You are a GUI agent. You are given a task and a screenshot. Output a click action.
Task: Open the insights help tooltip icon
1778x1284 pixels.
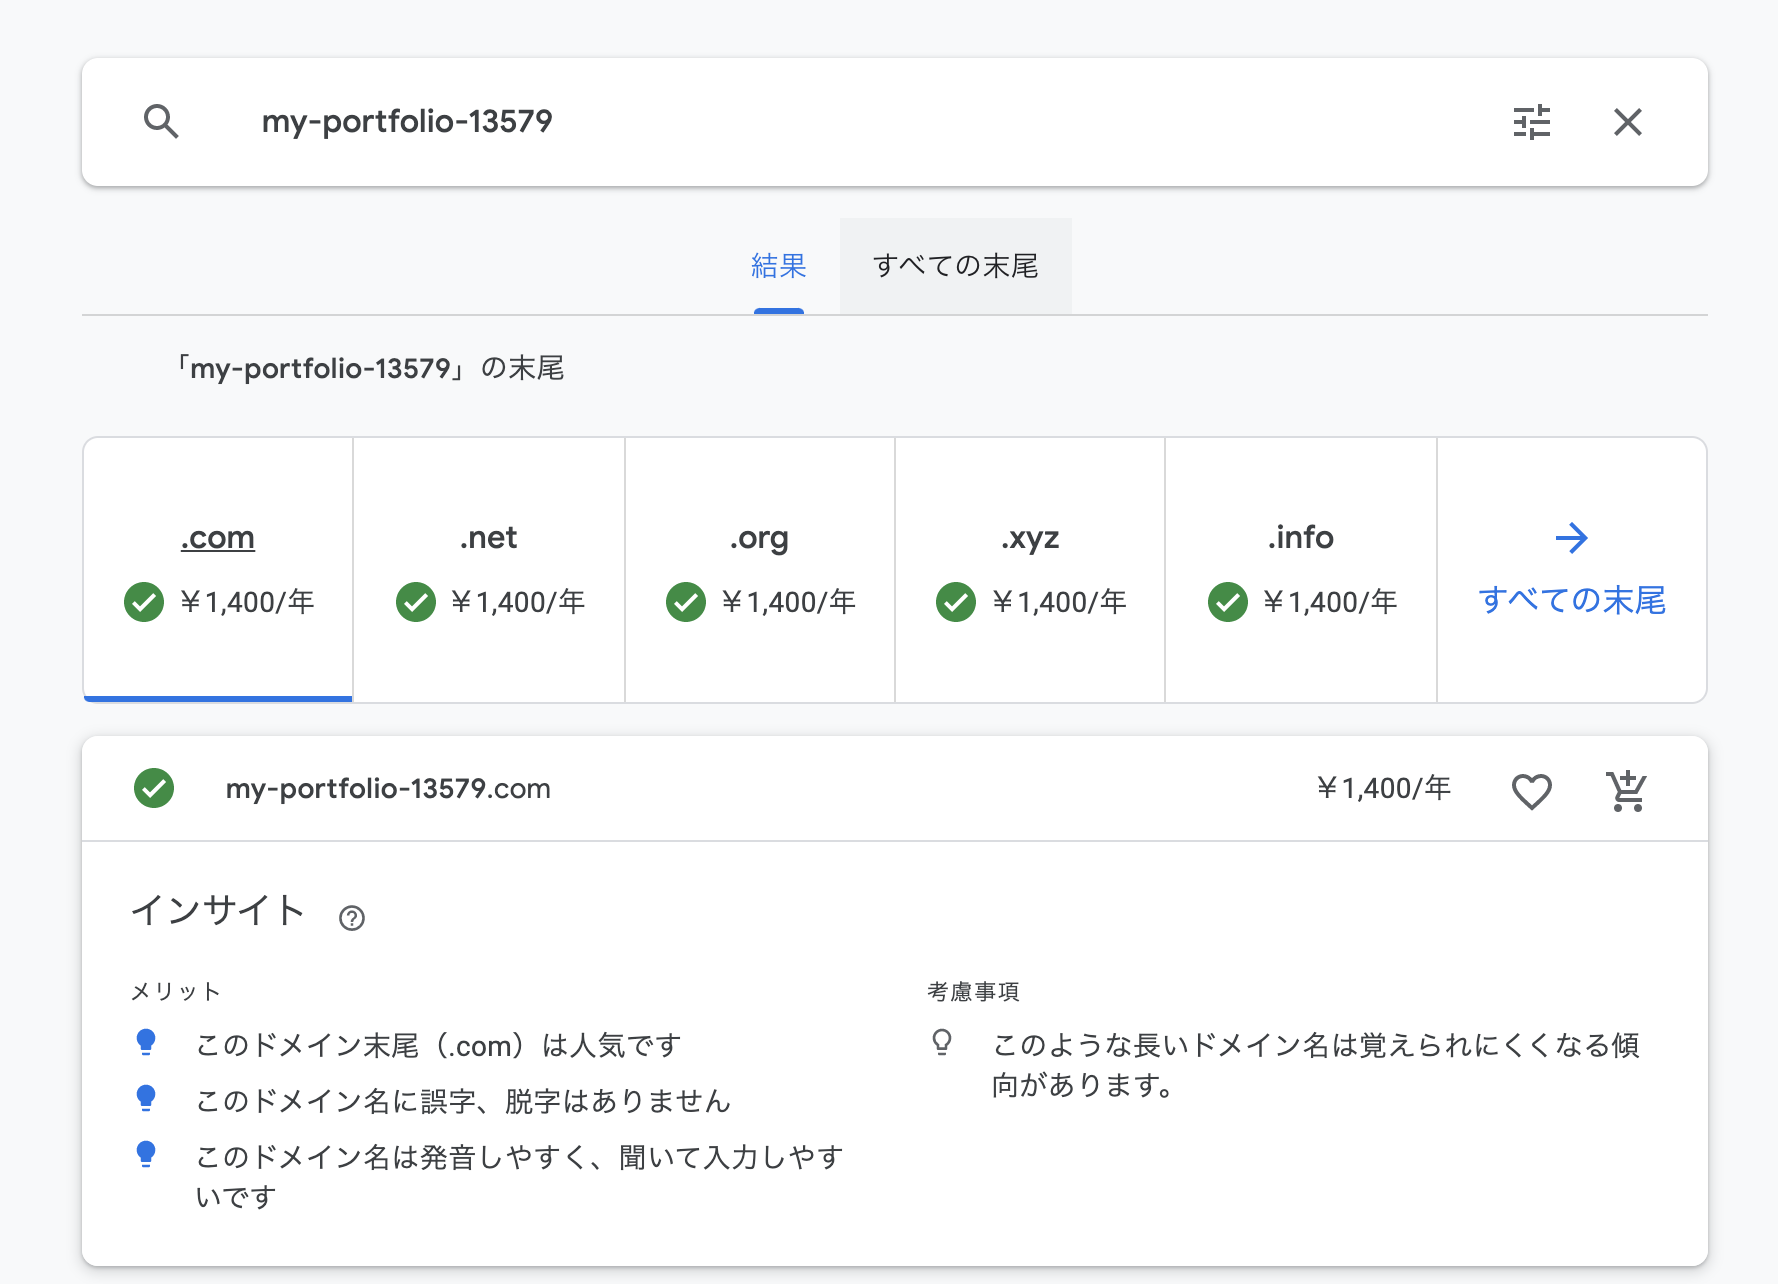(352, 917)
